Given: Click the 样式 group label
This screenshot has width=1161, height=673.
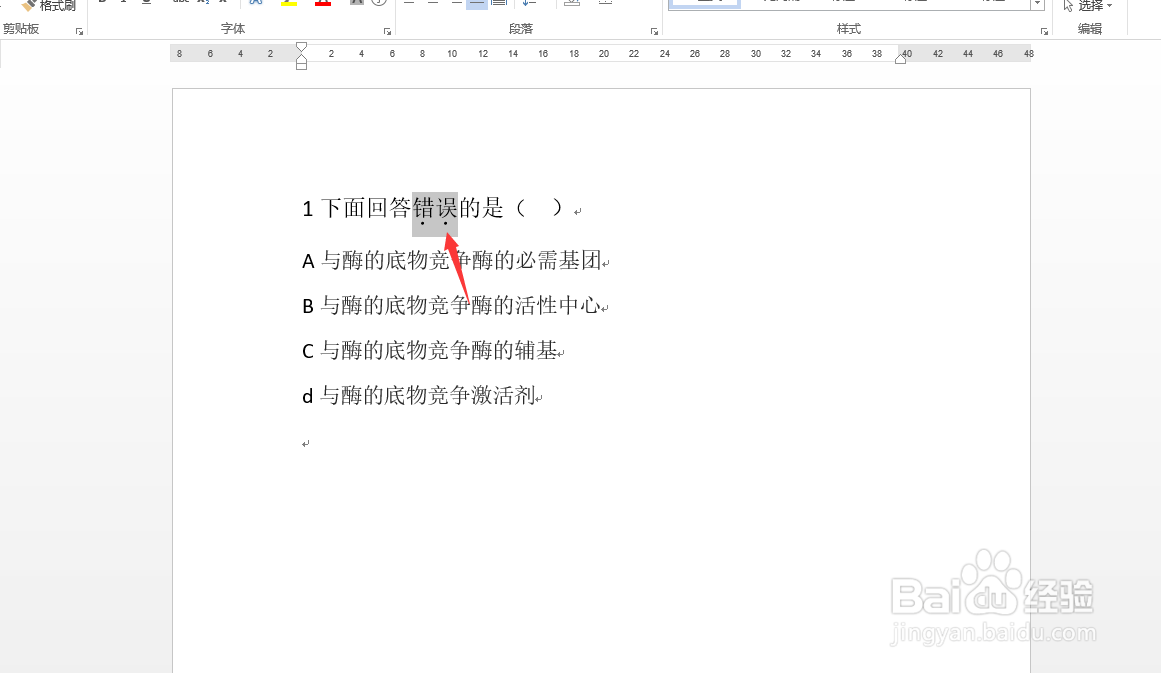Looking at the screenshot, I should [849, 29].
